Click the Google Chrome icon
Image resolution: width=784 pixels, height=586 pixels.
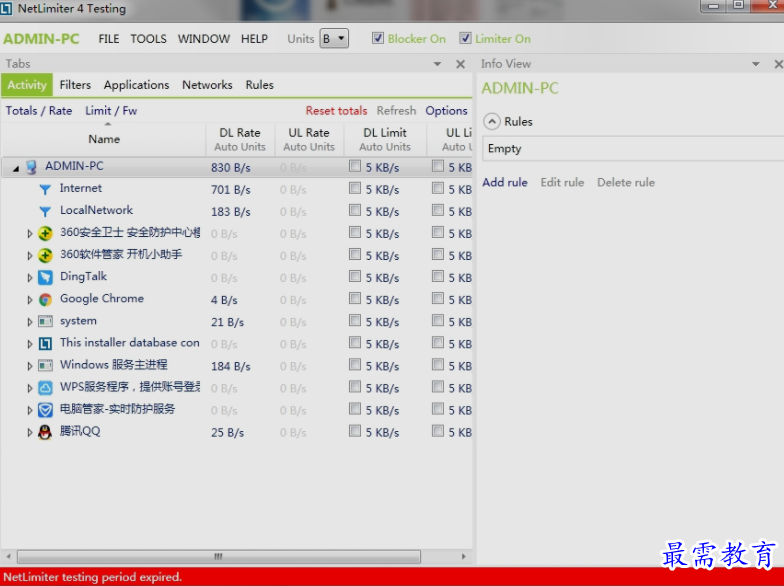[45, 300]
